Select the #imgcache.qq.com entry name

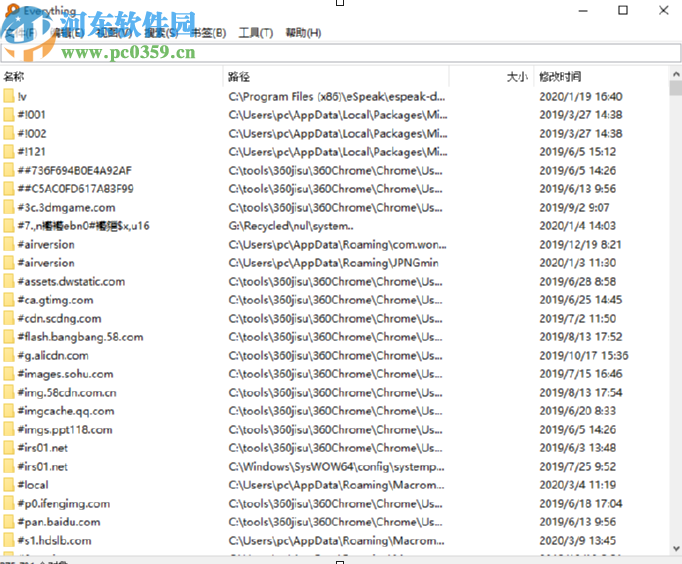[66, 411]
